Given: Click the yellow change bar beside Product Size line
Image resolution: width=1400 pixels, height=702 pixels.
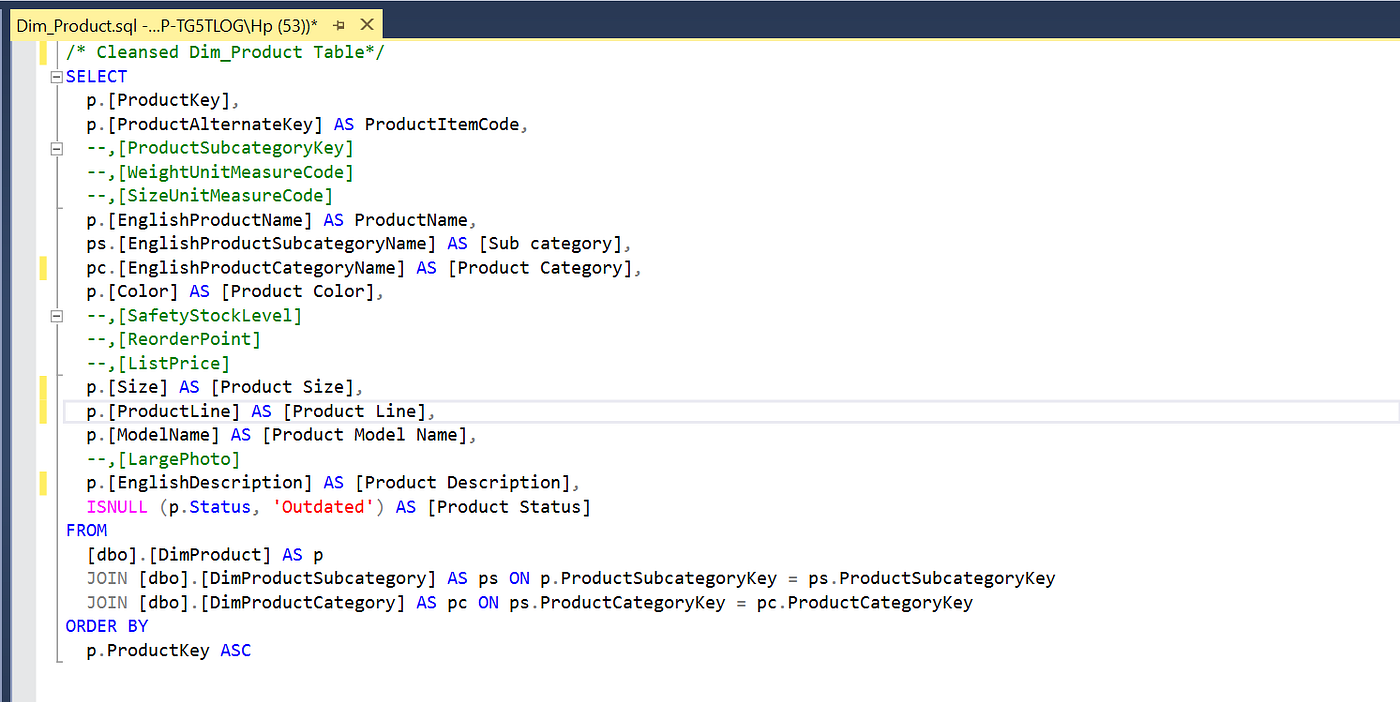Looking at the screenshot, I should point(42,387).
